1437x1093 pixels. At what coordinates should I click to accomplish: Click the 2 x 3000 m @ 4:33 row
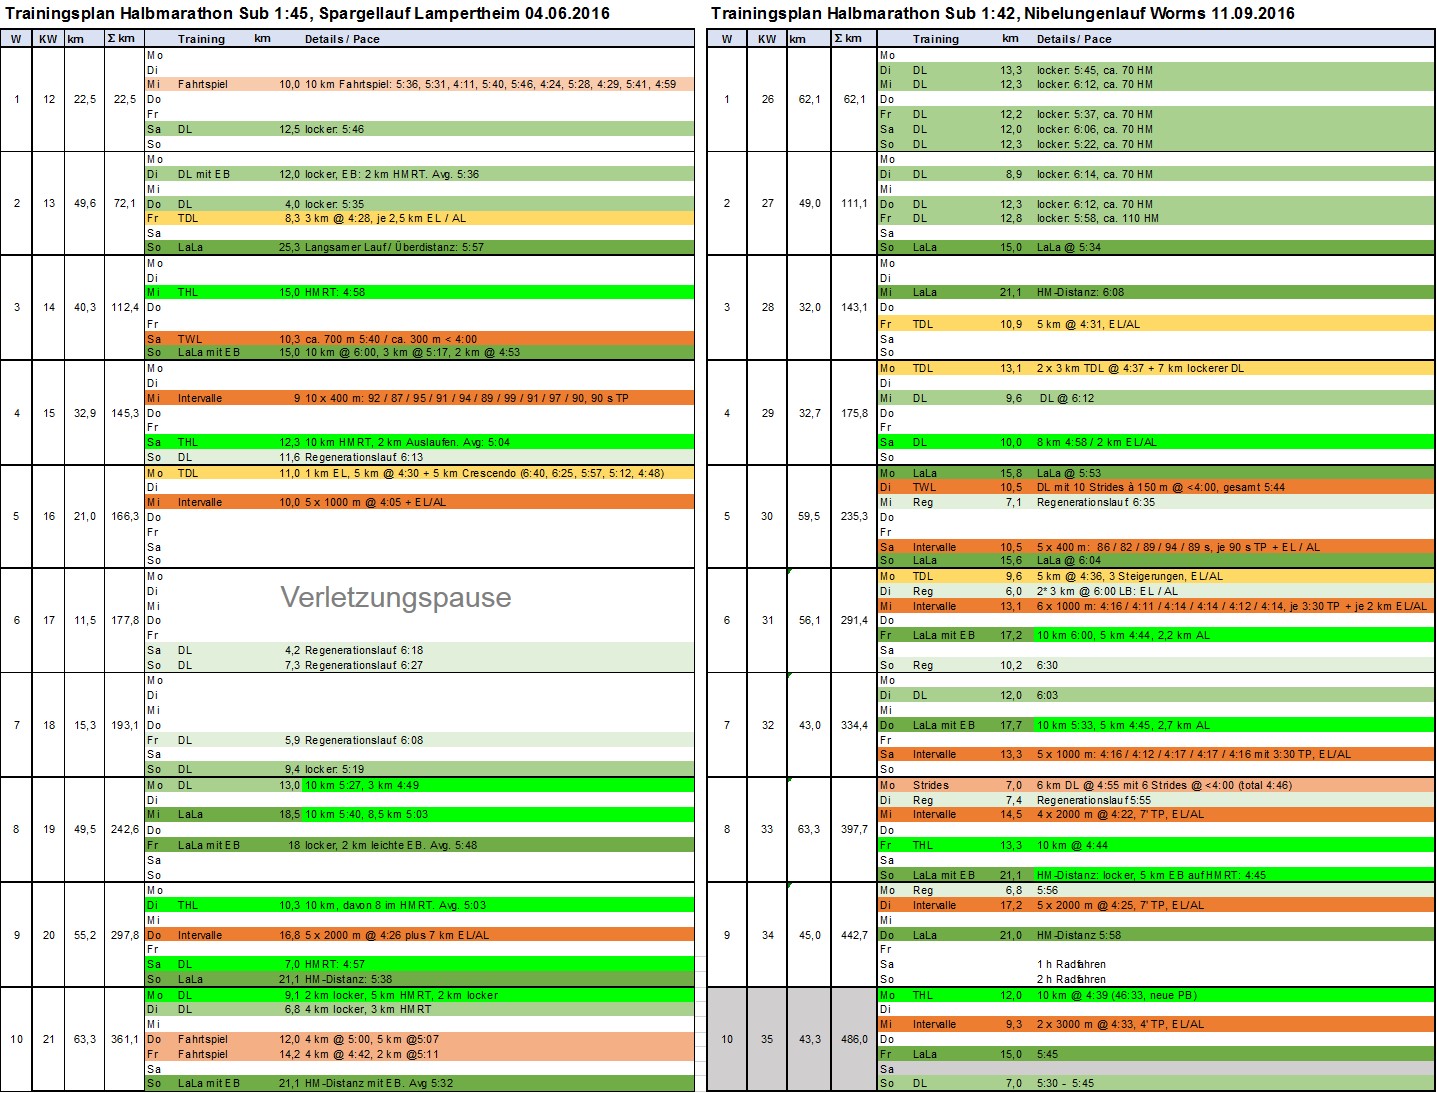[x=1120, y=1024]
